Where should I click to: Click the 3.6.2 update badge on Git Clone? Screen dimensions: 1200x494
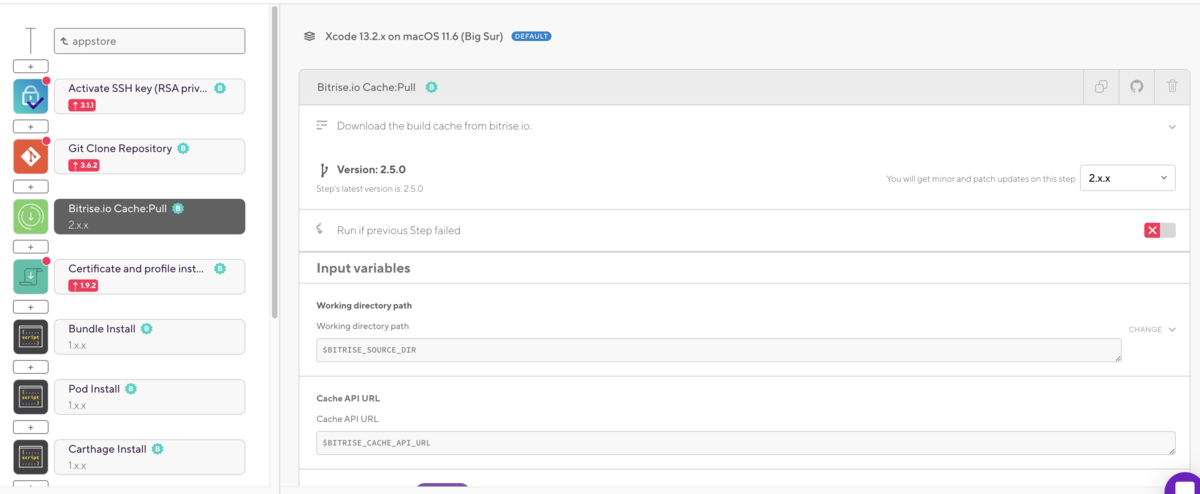(83, 165)
